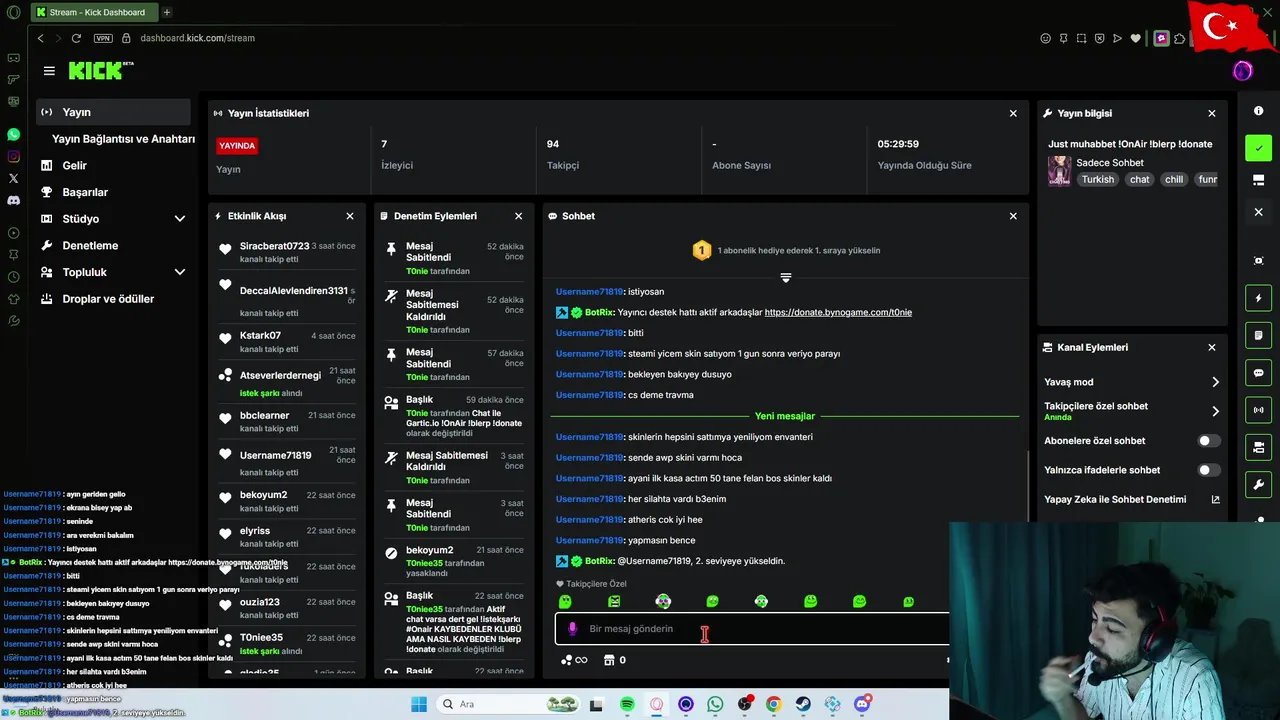1280x720 pixels.
Task: Open Chrome from the taskbar
Action: point(774,704)
